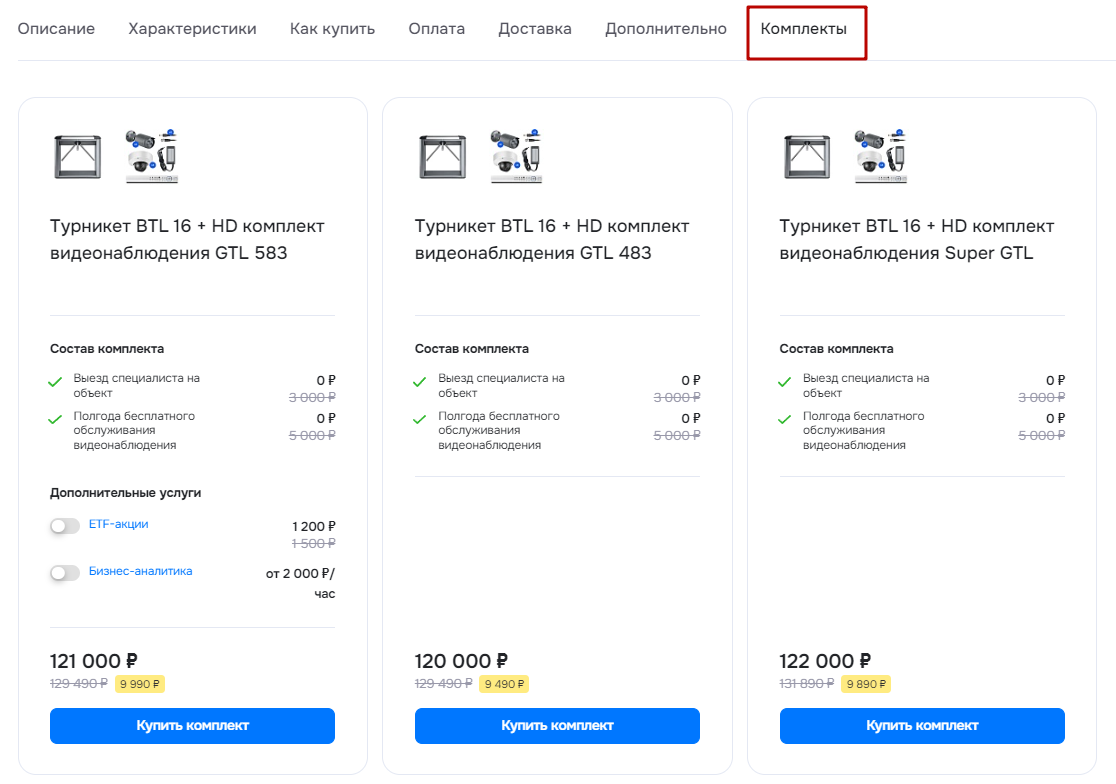Viewport: 1116px width, 784px height.
Task: Open the Дополнительно tab
Action: point(665,29)
